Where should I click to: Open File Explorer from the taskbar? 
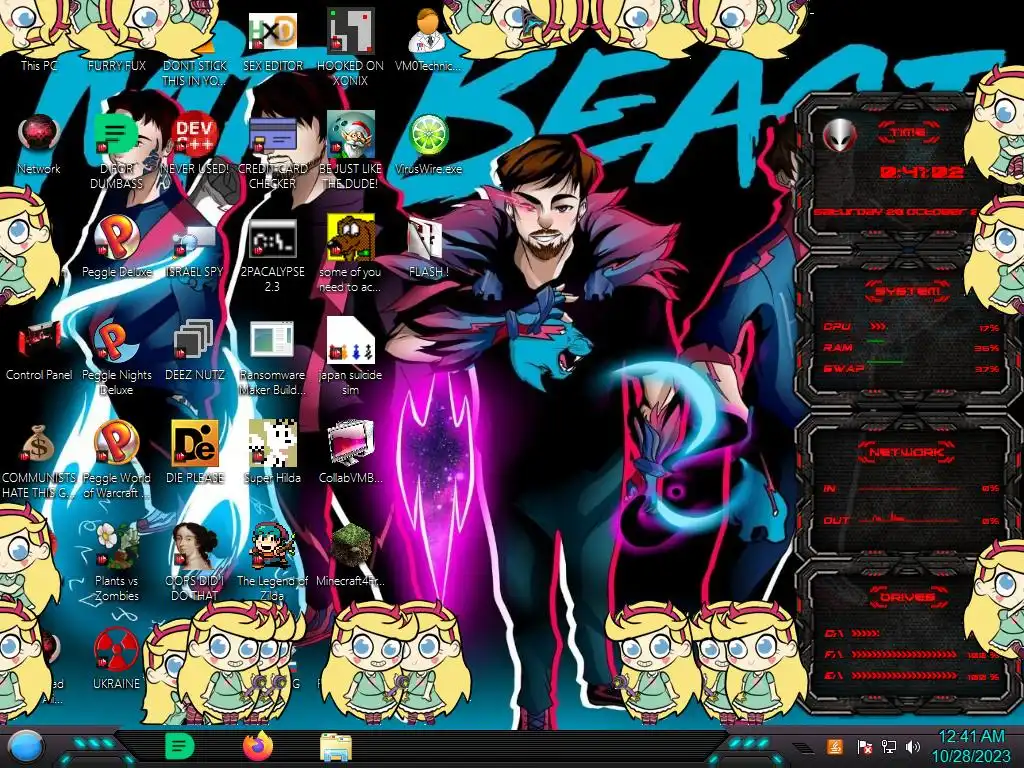pos(336,748)
